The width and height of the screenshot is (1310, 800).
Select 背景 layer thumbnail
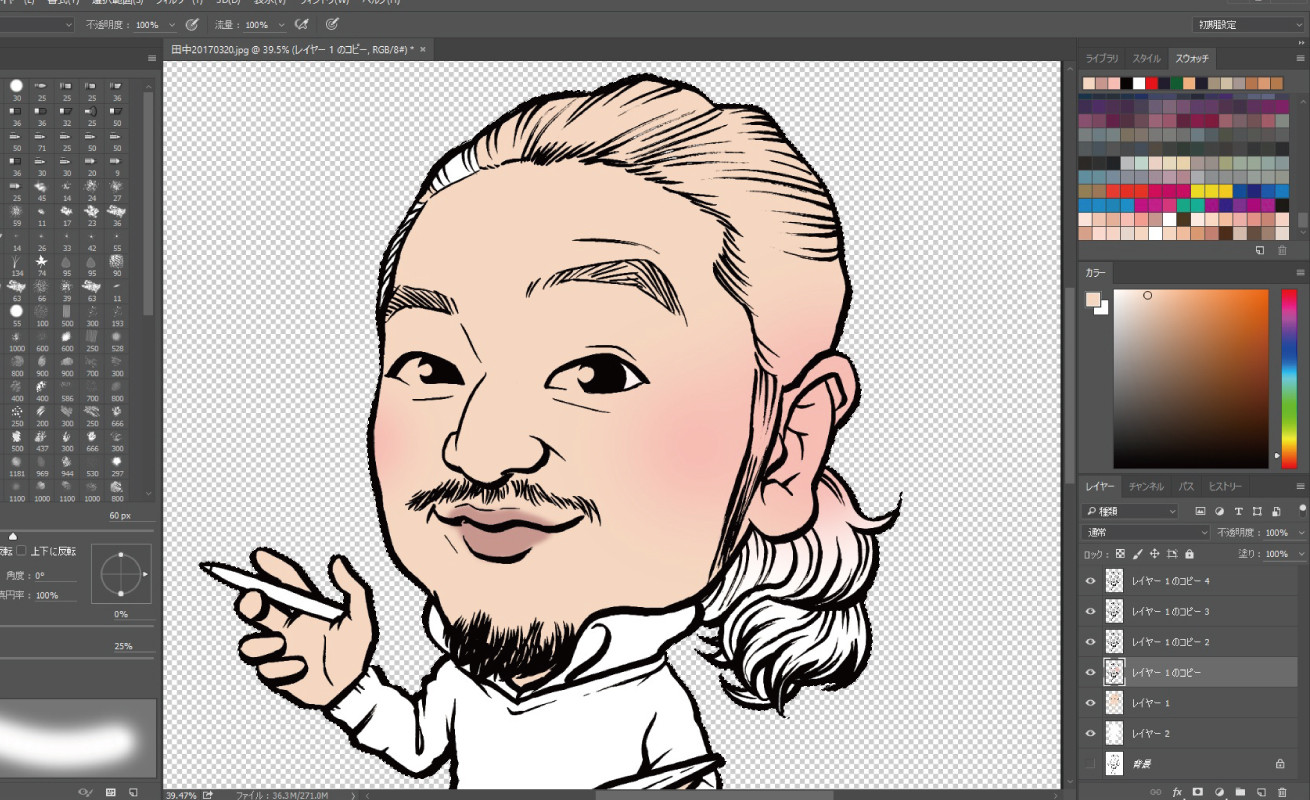[x=1114, y=764]
